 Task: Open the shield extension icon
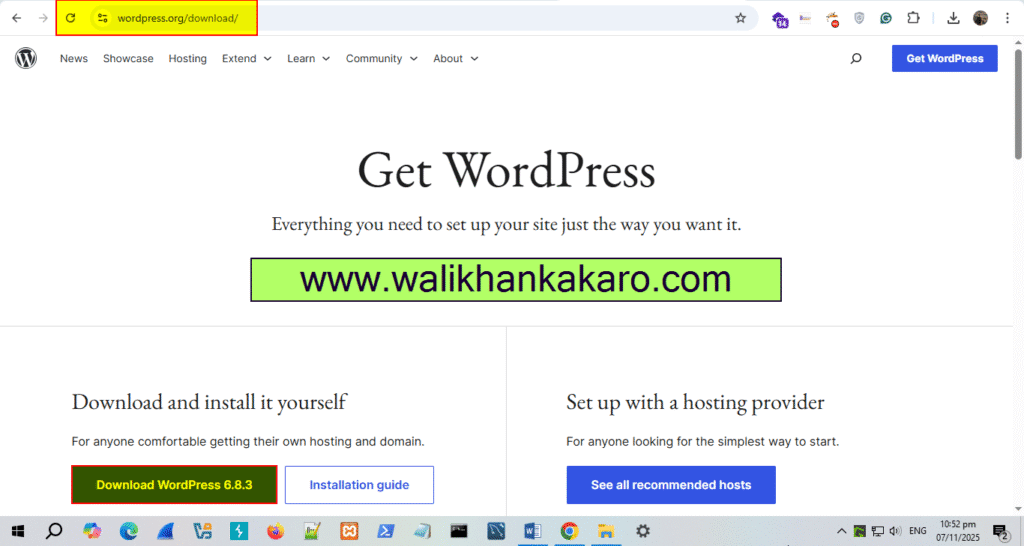tap(859, 18)
